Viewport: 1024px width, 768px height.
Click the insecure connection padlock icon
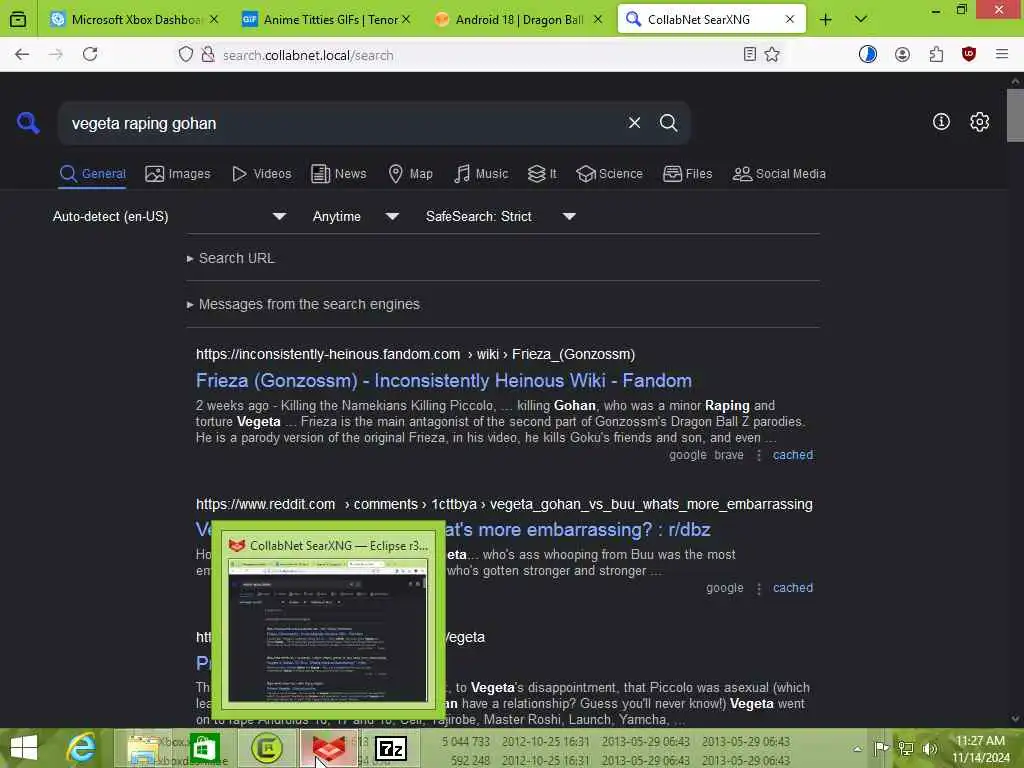tap(208, 55)
